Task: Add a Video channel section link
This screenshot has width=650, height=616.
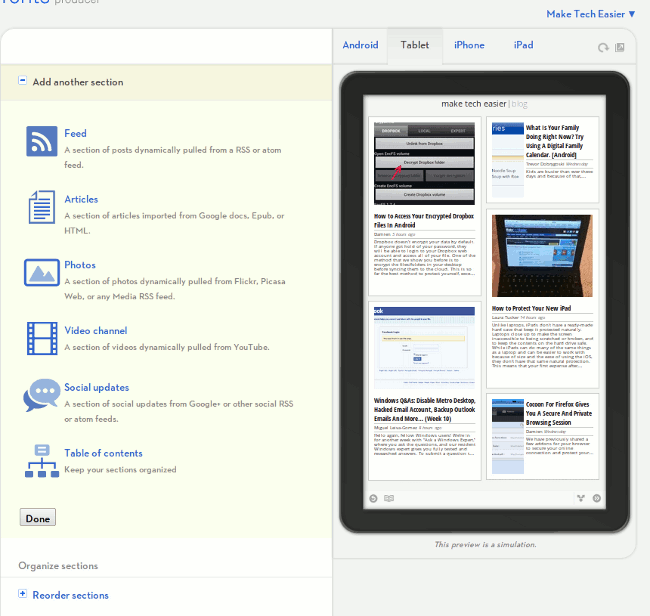Action: pyautogui.click(x=96, y=331)
